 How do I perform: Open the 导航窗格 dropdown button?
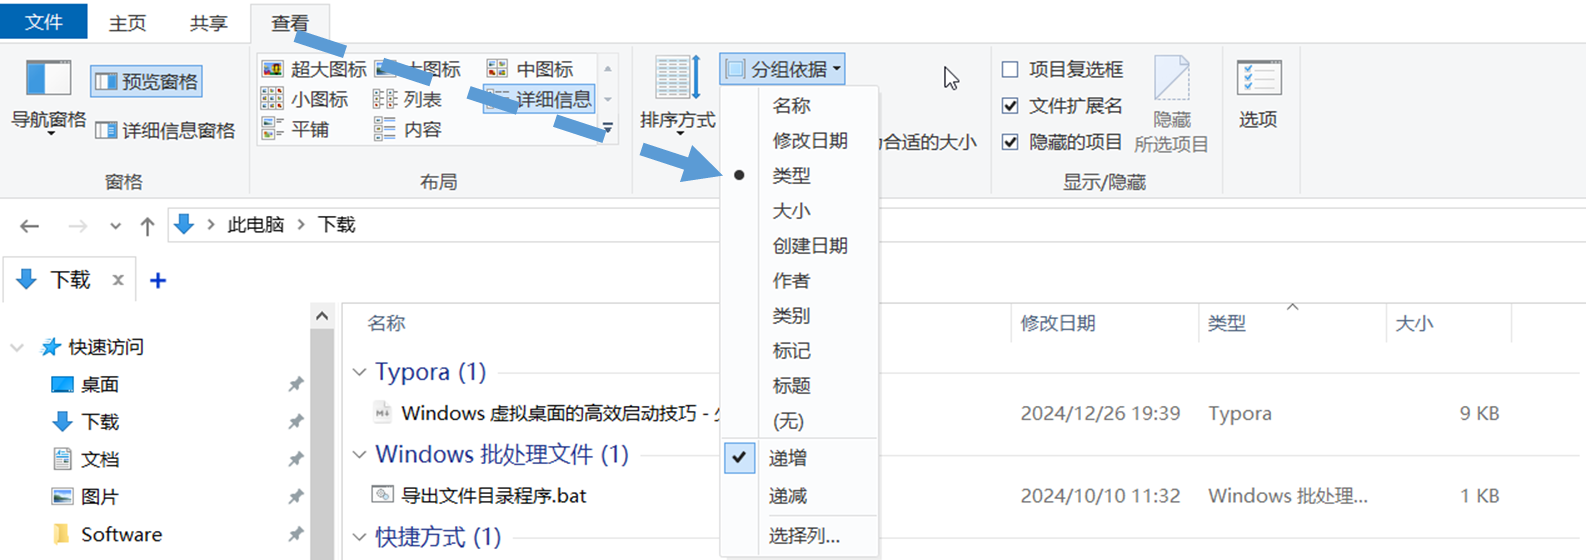[x=48, y=98]
